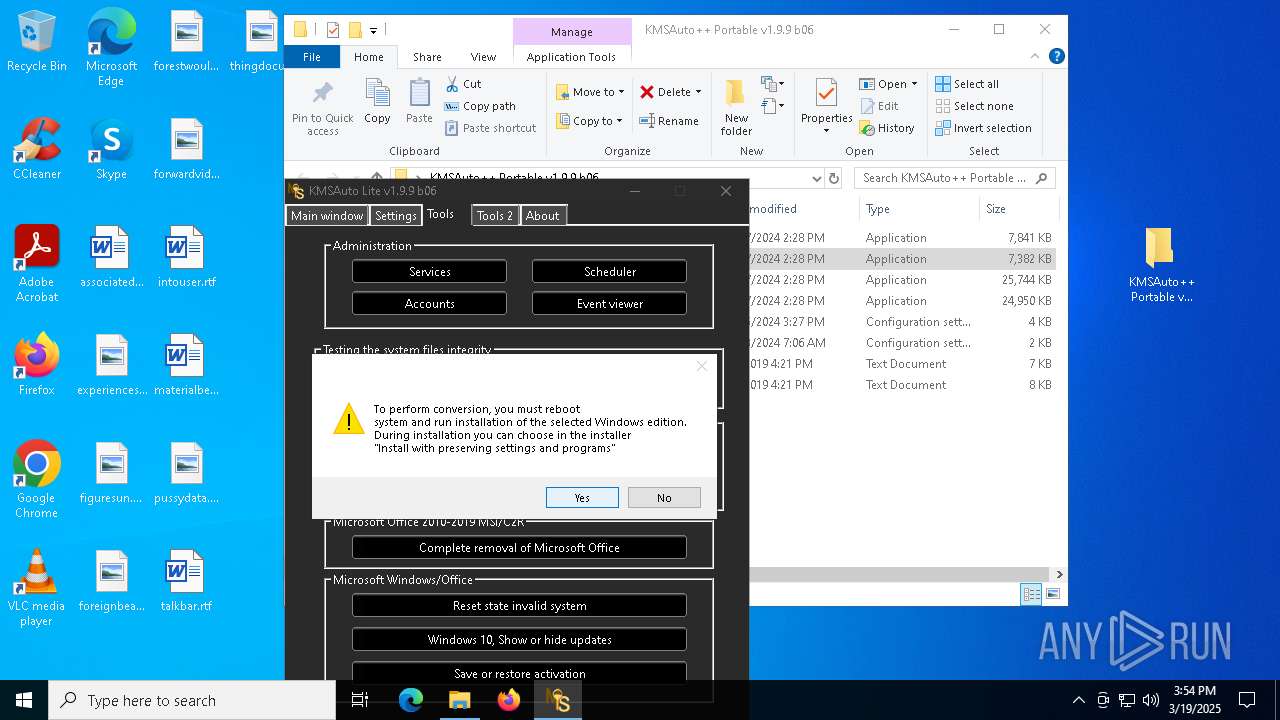Click taskbar search box
The width and height of the screenshot is (1280, 720).
[192, 700]
